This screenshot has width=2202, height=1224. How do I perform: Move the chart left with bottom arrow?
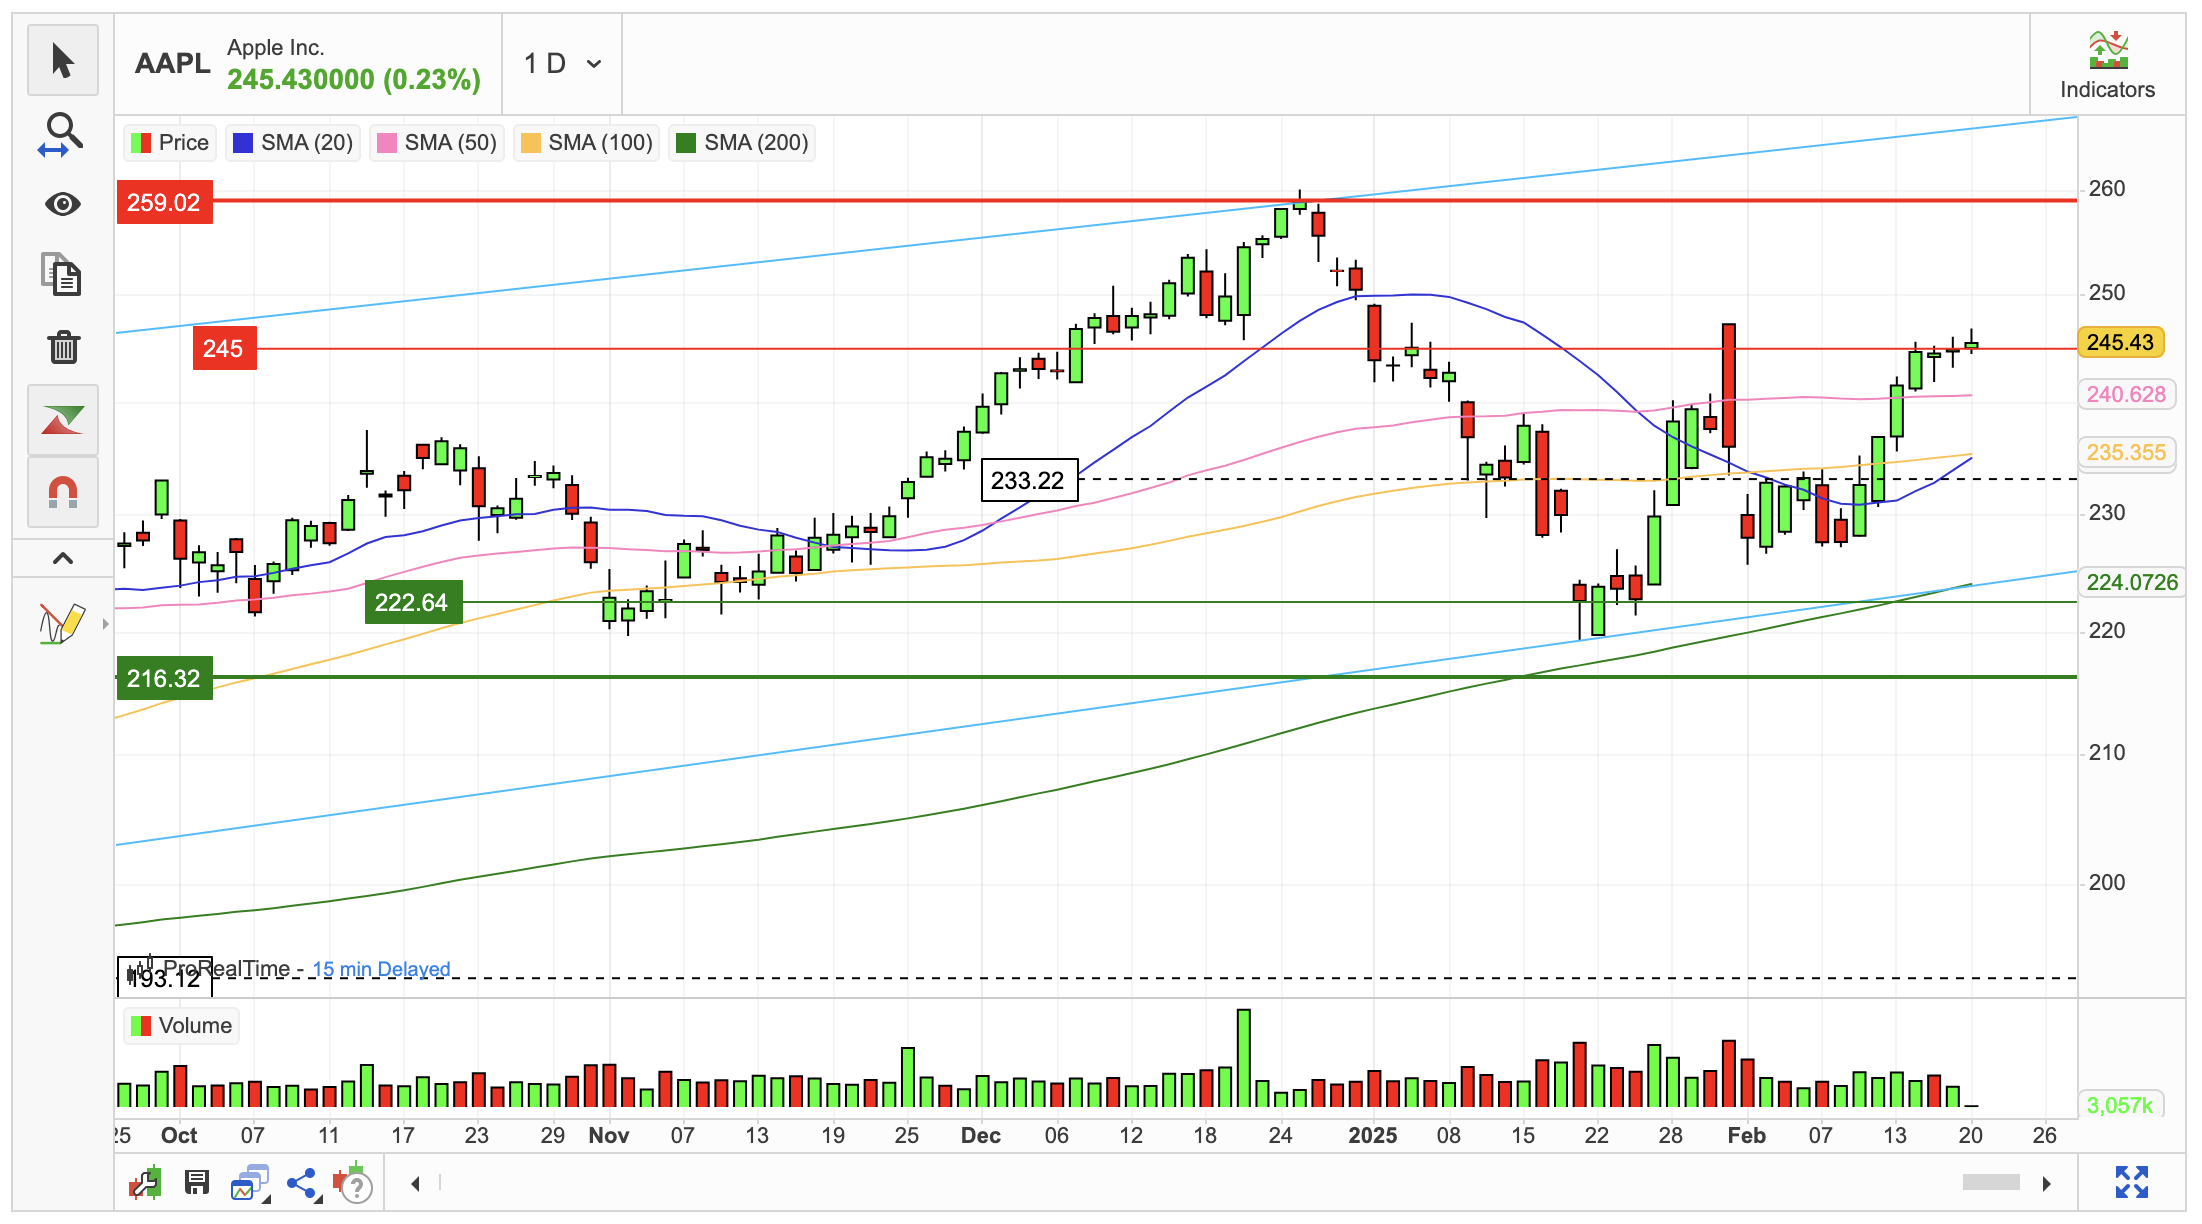415,1184
